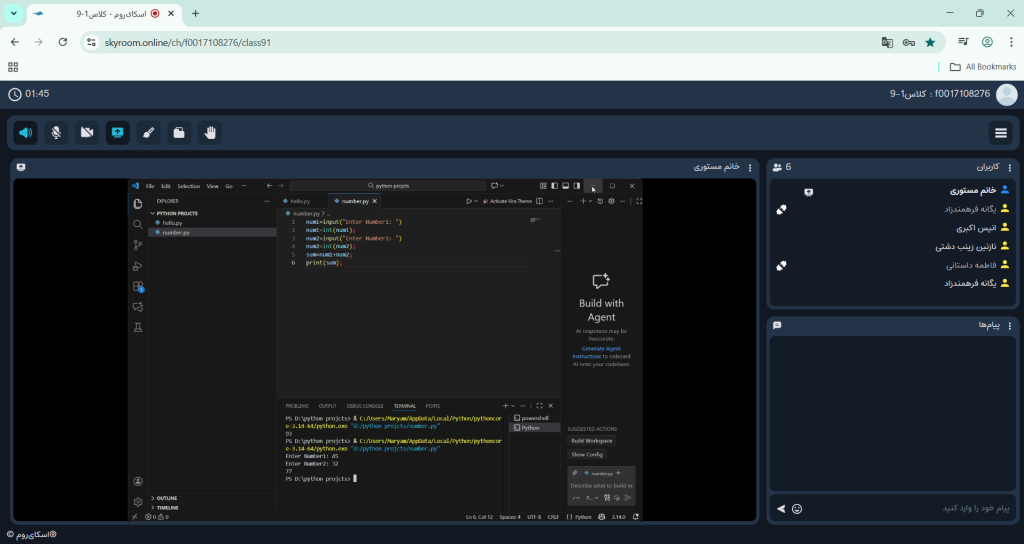Open the whiteboard brush tool

(x=148, y=132)
